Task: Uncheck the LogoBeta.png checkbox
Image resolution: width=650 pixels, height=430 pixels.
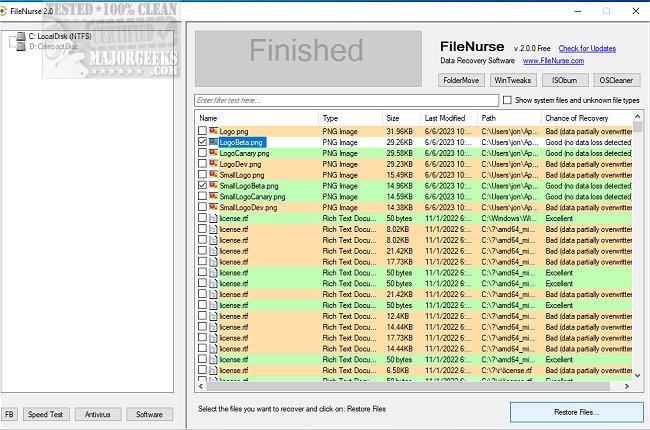Action: 202,142
